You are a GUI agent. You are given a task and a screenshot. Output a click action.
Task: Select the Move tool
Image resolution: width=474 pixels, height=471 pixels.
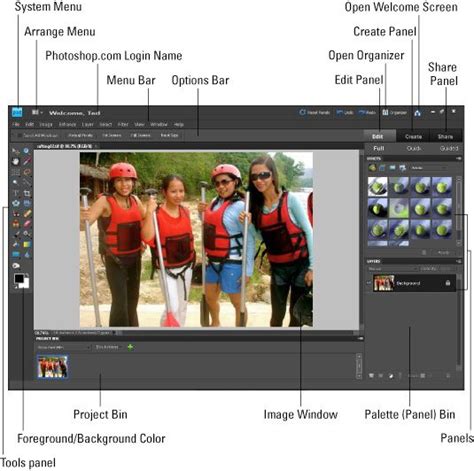click(16, 151)
